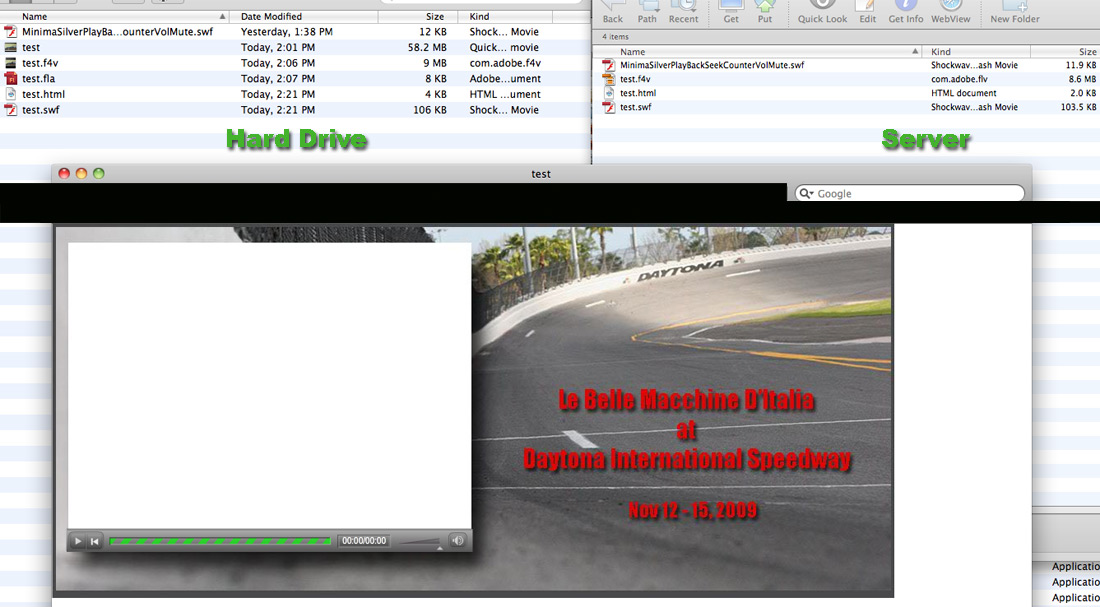Click test.swf name in server list
Viewport: 1100px width, 607px height.
[636, 107]
